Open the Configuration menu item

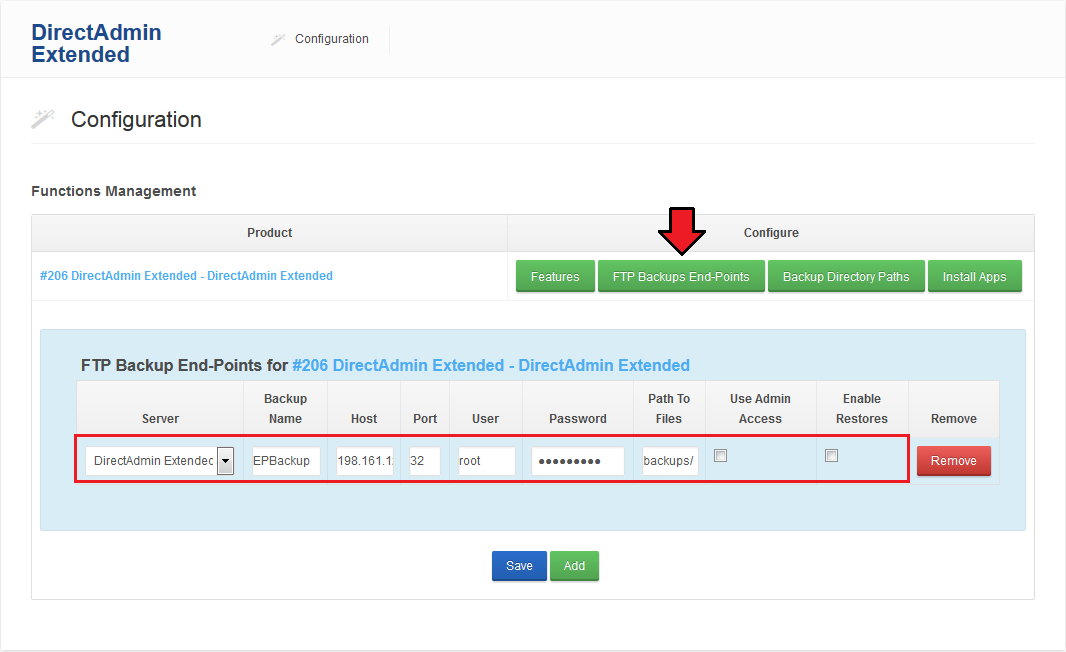click(x=331, y=39)
